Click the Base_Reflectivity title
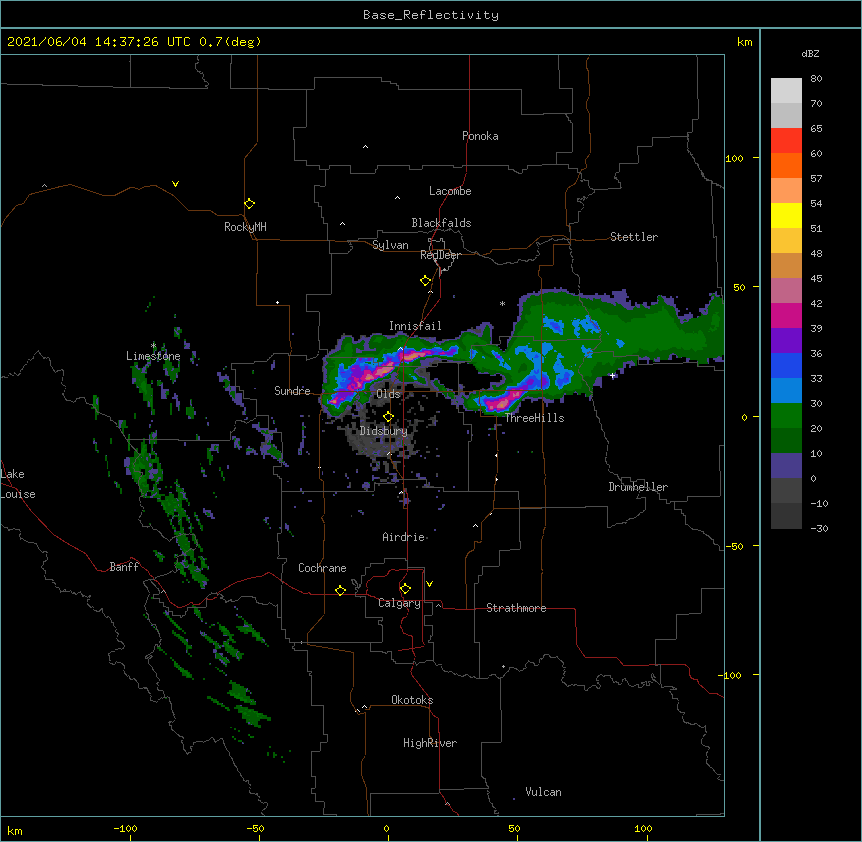The height and width of the screenshot is (842, 862). click(x=431, y=15)
